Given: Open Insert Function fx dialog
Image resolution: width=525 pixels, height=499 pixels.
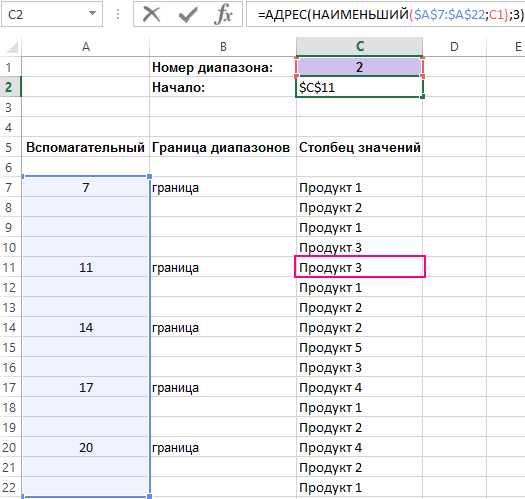Looking at the screenshot, I should click(224, 14).
